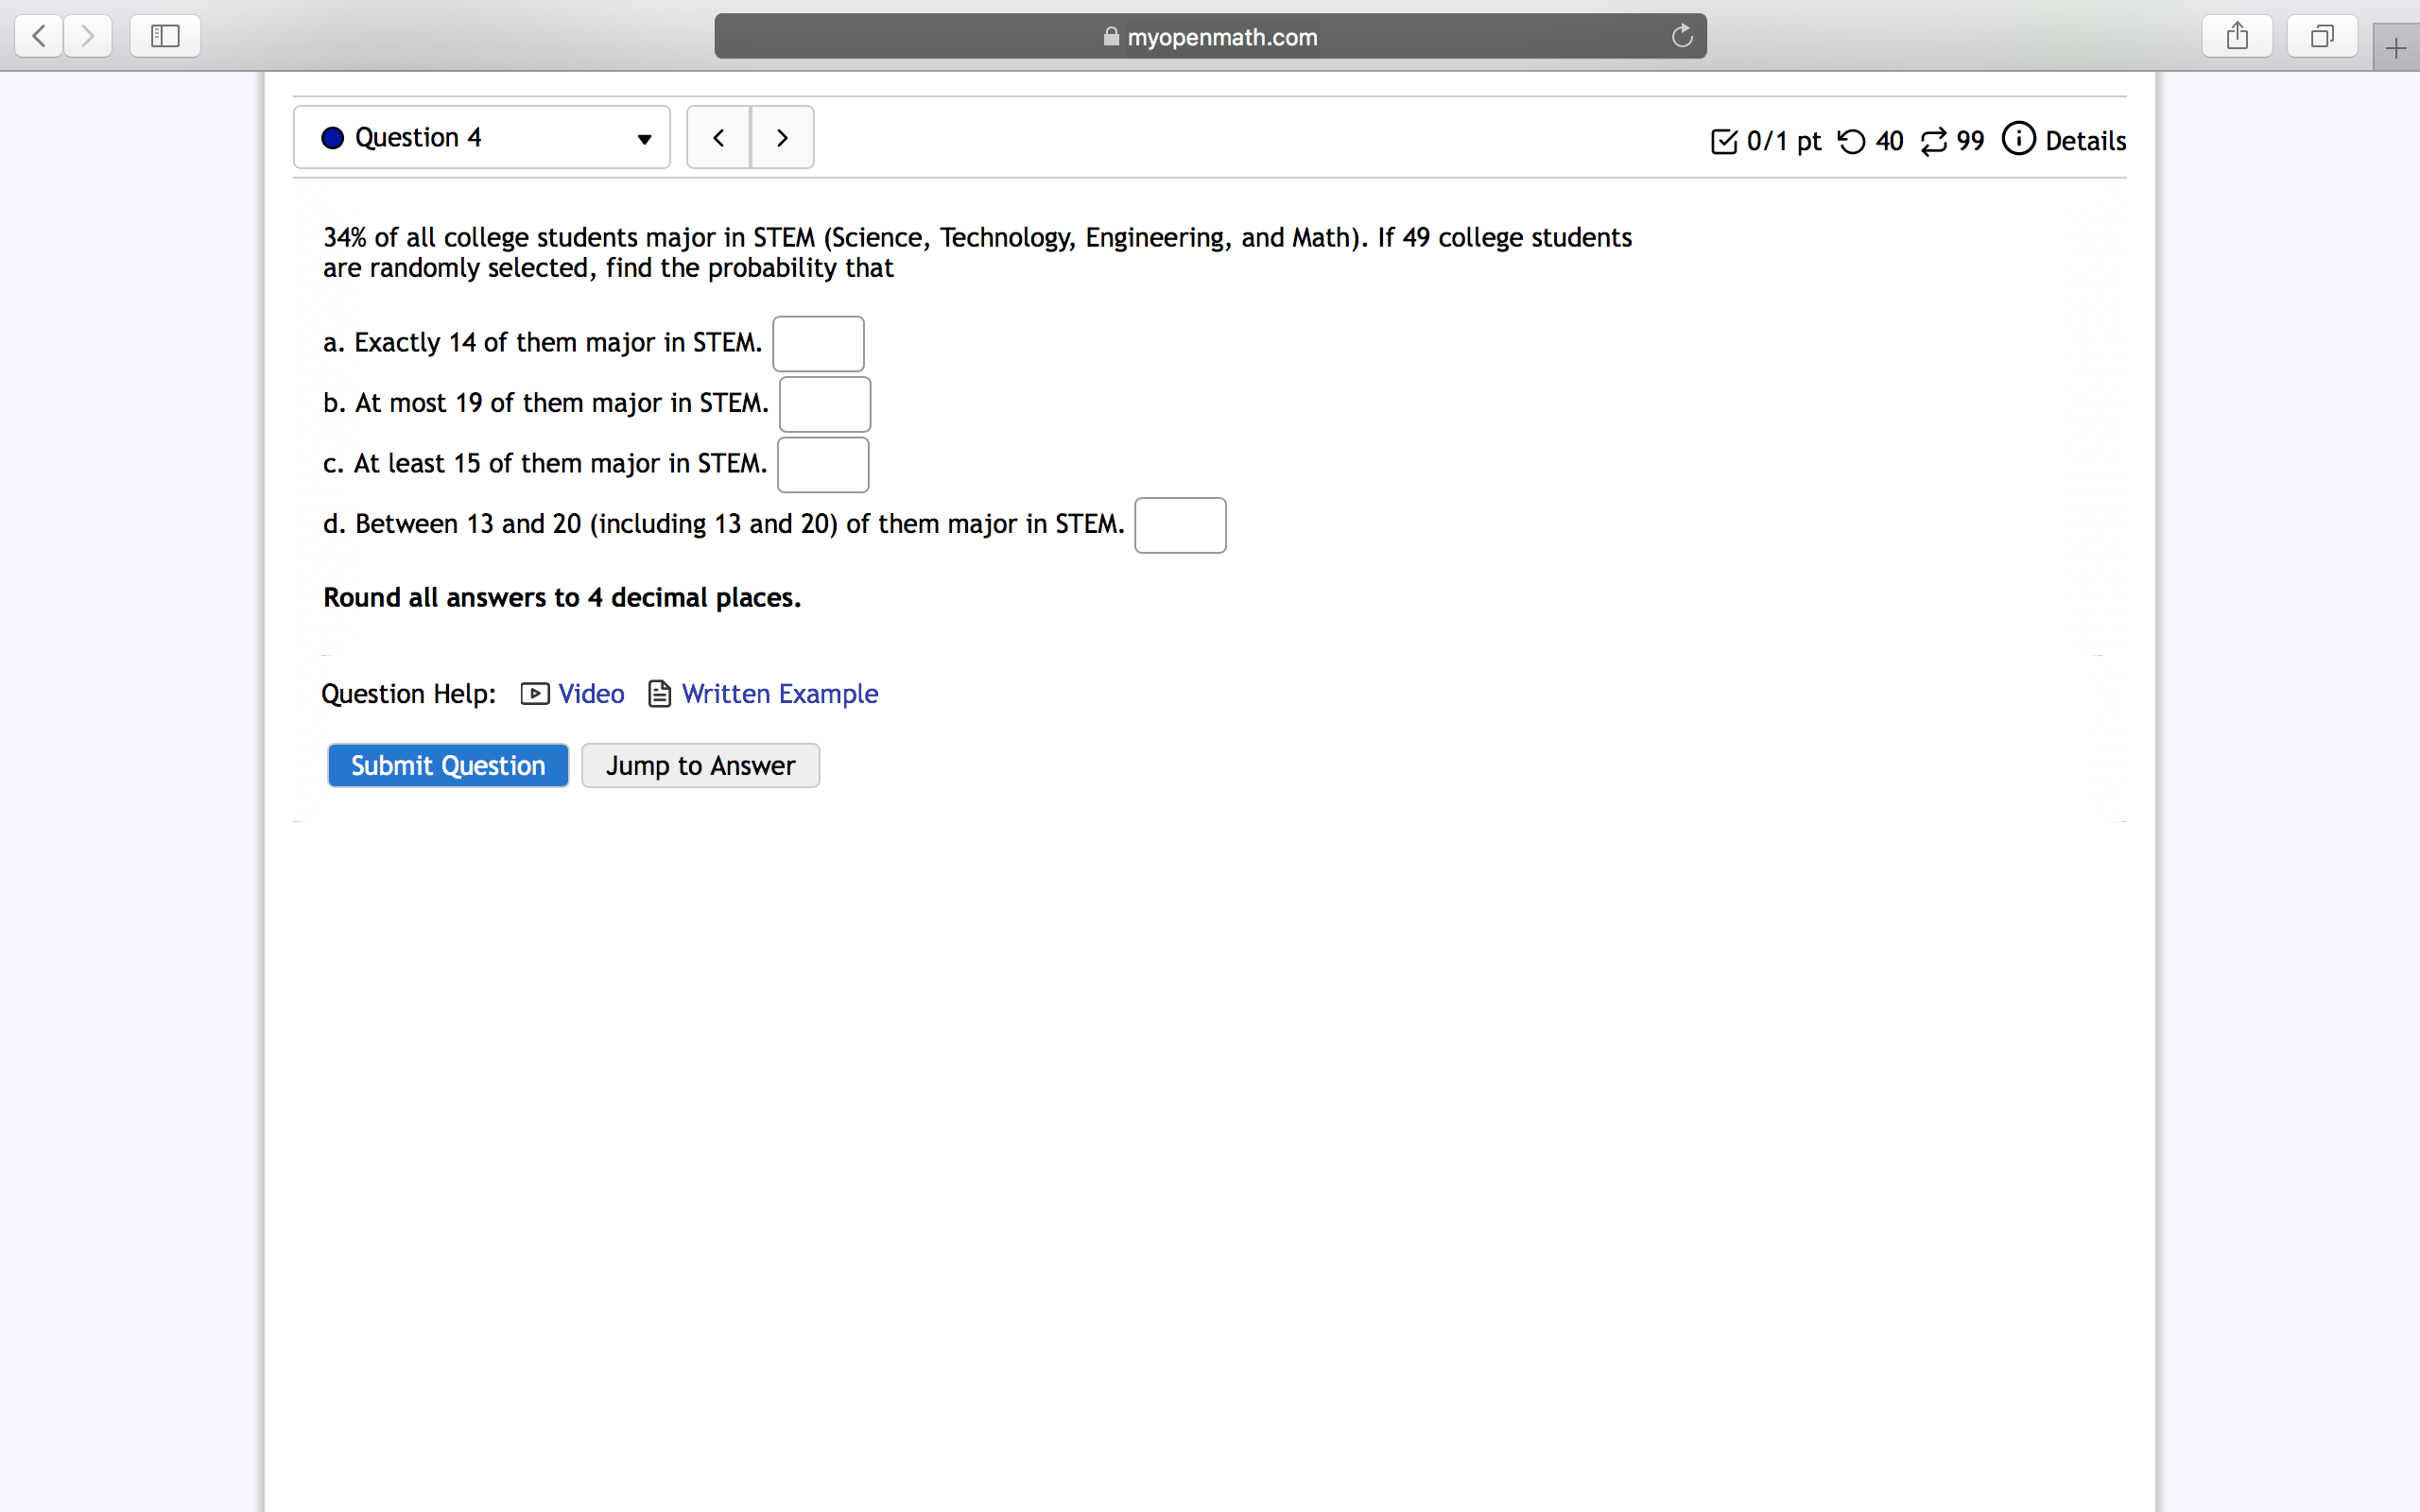Click the browser back arrow
Viewport: 2420px width, 1512px height.
pos(39,37)
